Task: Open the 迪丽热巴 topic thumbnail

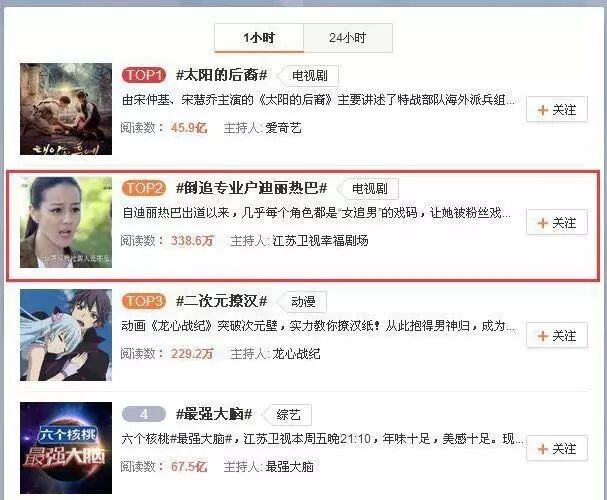Action: [x=66, y=222]
